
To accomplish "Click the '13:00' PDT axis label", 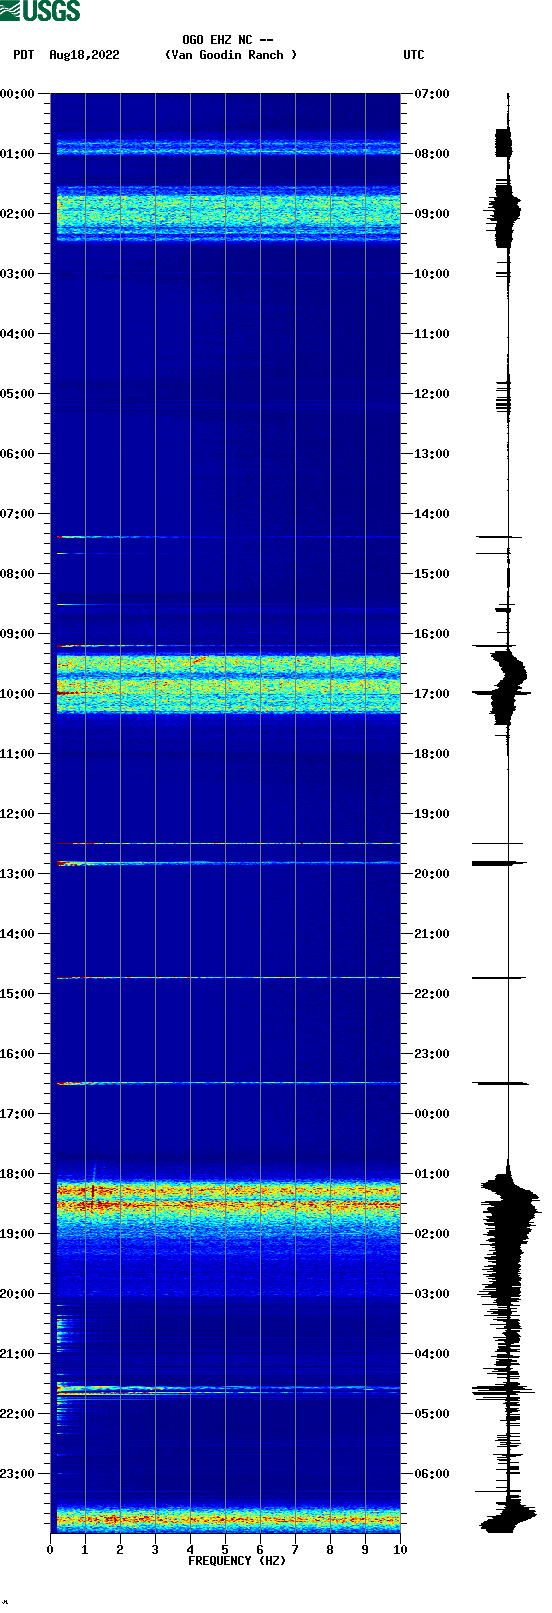I will tap(18, 874).
